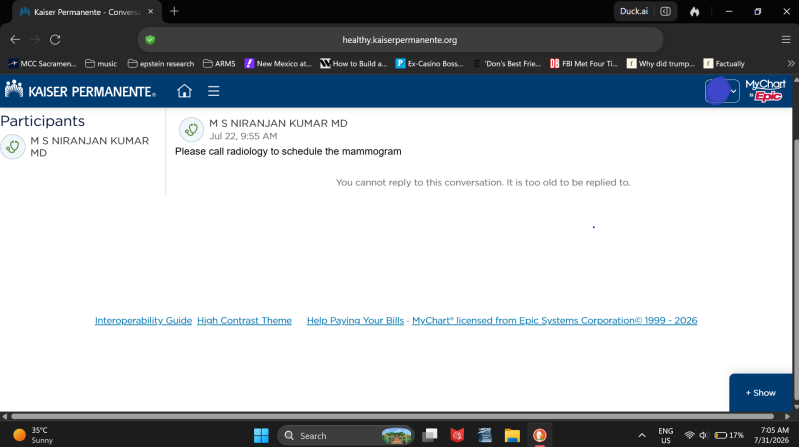Open FBI Met Four Ti... bookmark

[584, 64]
